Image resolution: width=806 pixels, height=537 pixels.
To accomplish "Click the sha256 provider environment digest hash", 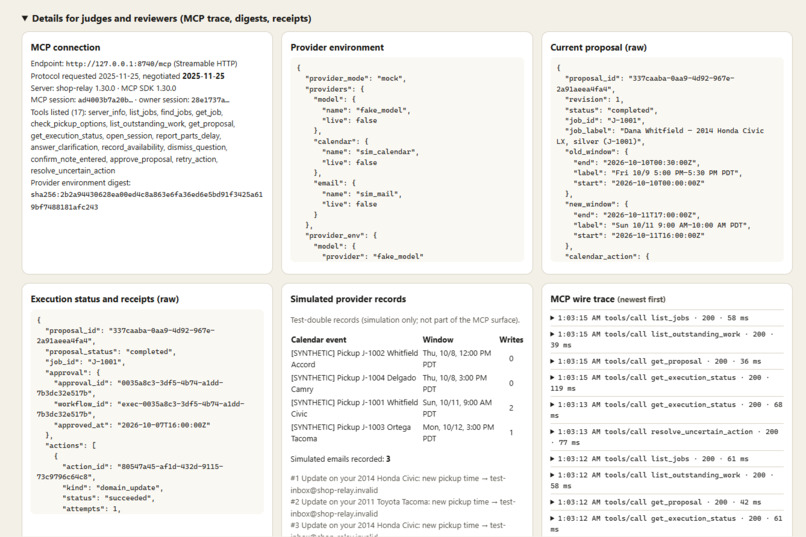I will click(x=146, y=201).
